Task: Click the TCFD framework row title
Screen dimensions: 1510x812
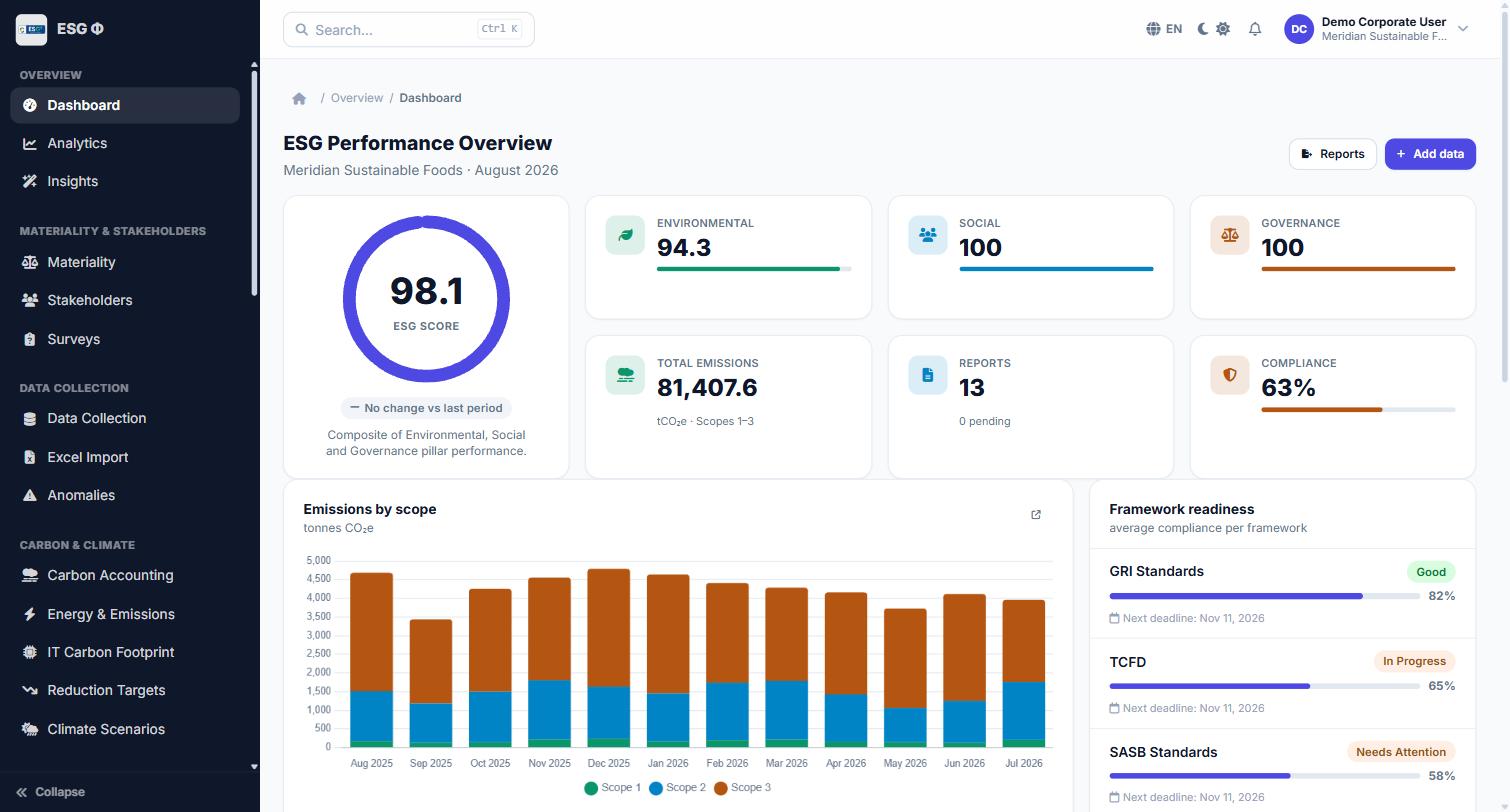Action: 1127,662
